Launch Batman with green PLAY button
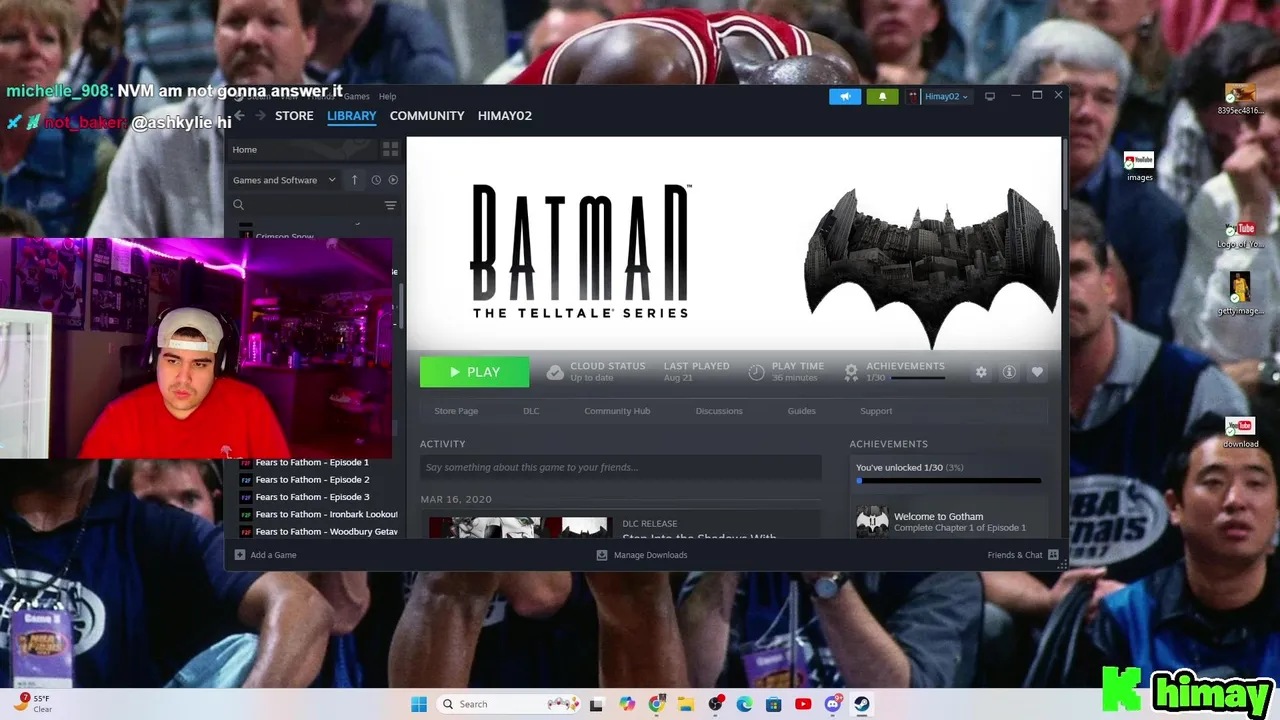1280x720 pixels. click(474, 372)
